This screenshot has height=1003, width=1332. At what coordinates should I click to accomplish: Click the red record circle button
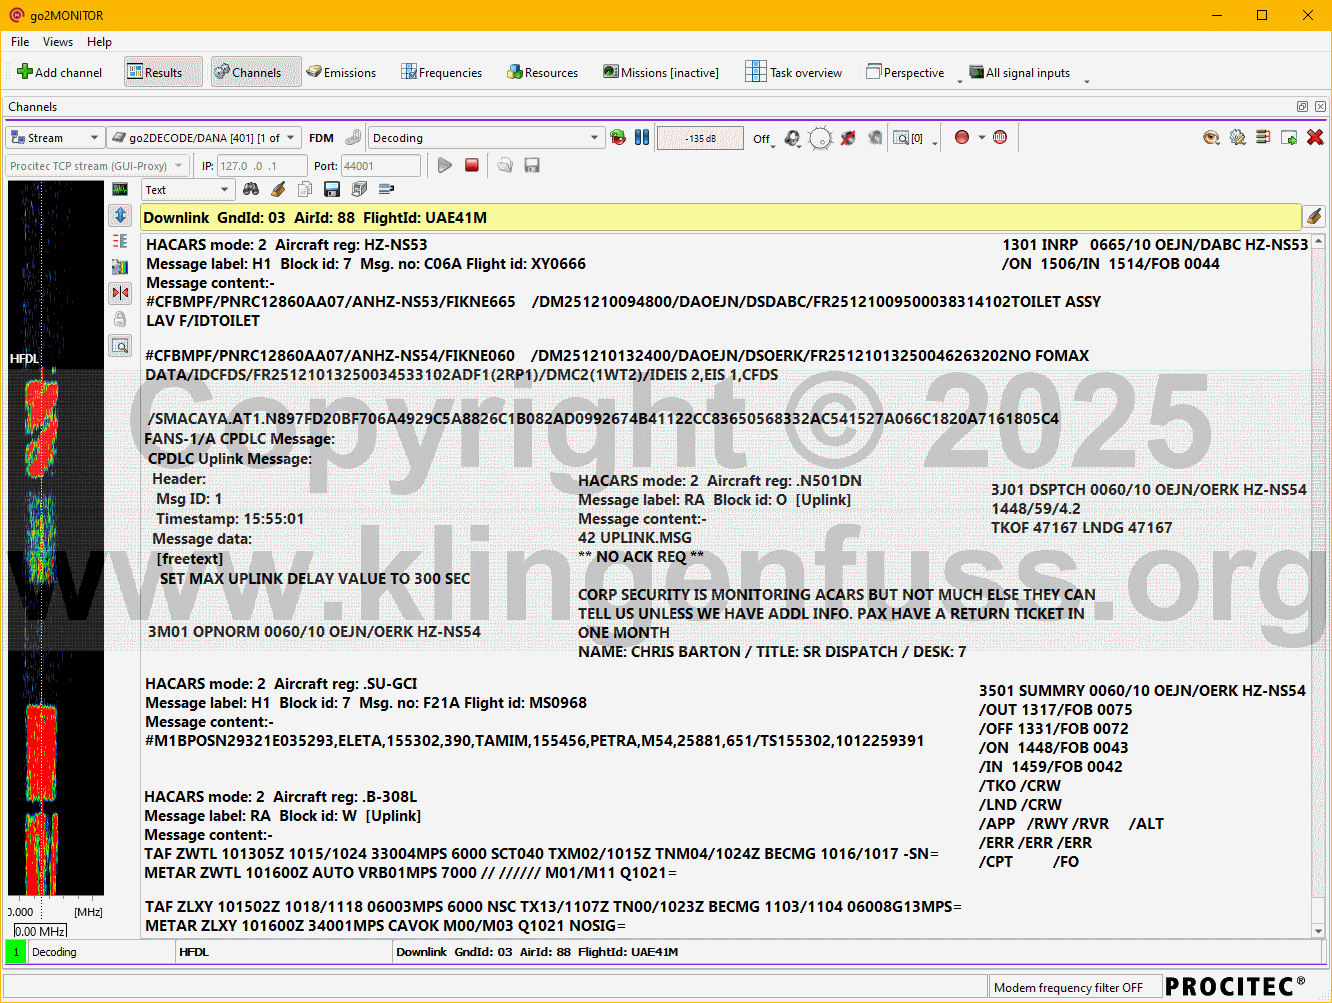click(x=962, y=137)
